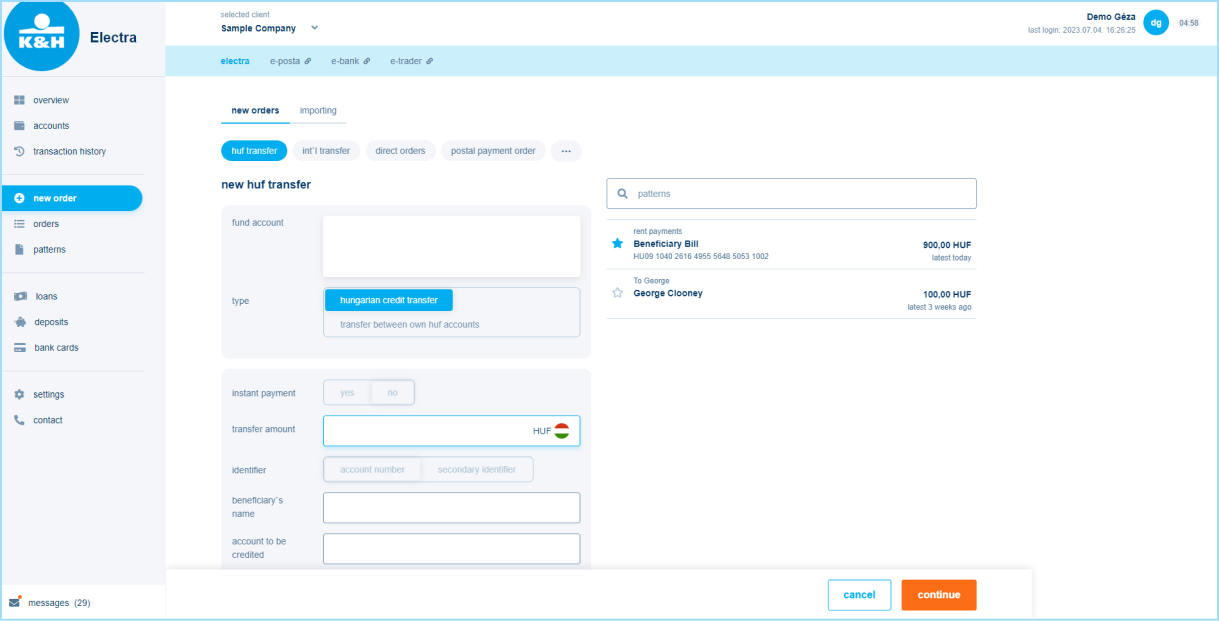Screen dimensions: 1219x621
Task: Open the fund account selector
Action: point(451,246)
